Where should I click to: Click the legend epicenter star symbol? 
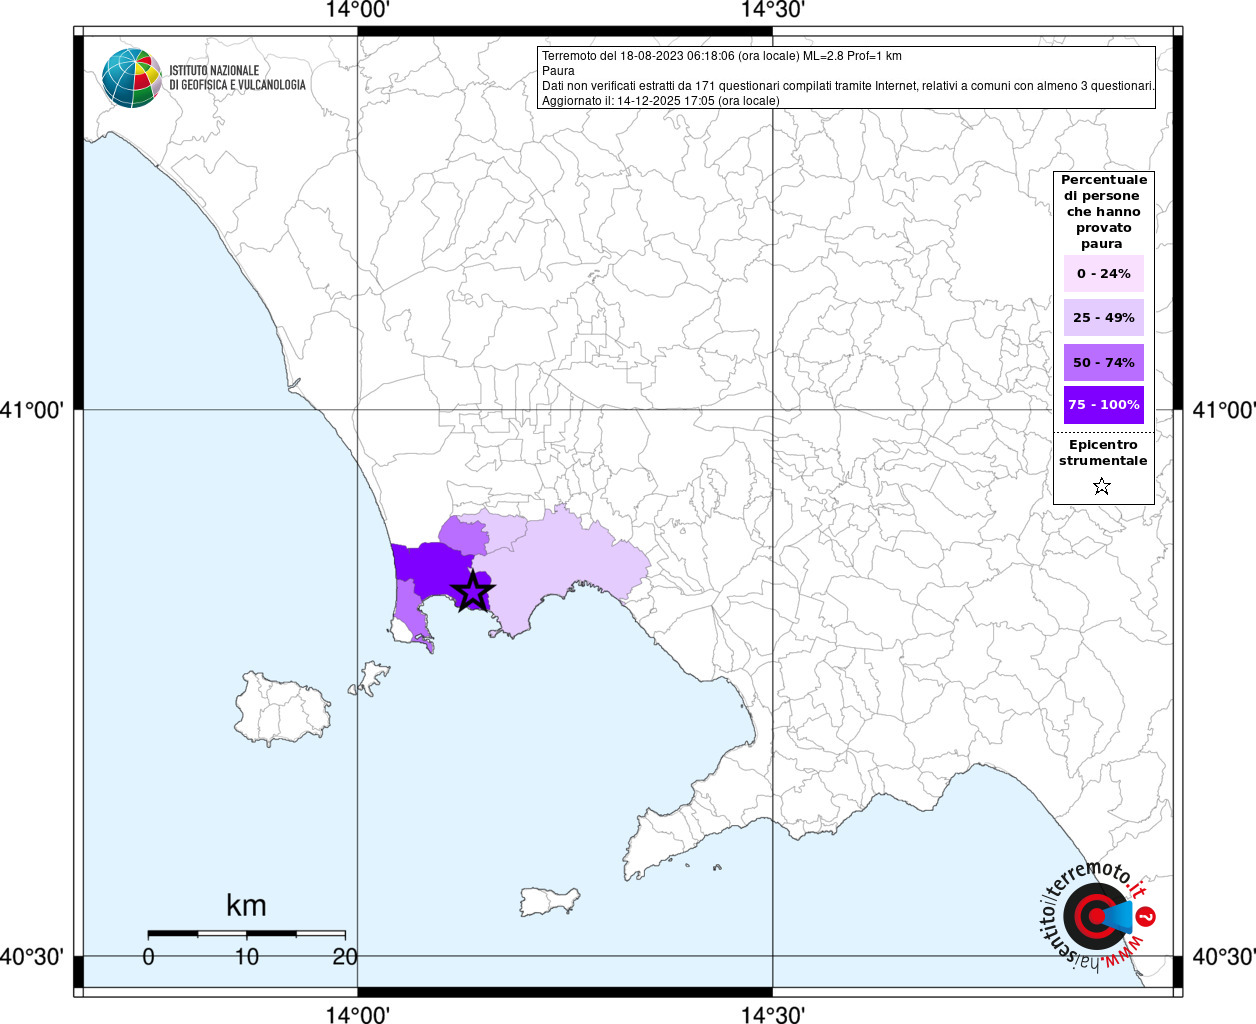pyautogui.click(x=1102, y=486)
